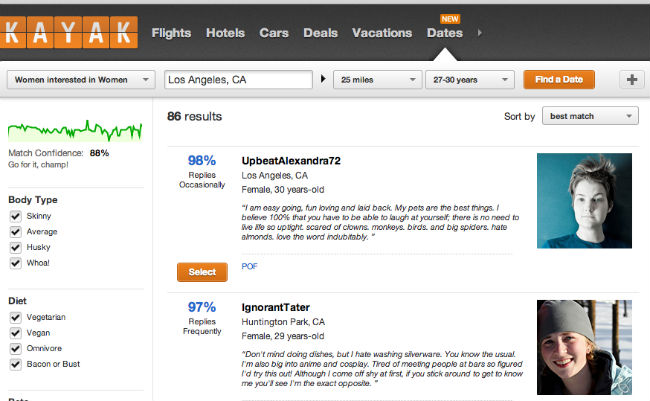Viewport: 650px width, 401px height.
Task: Click IgnorantTater's profile photo
Action: pos(585,347)
